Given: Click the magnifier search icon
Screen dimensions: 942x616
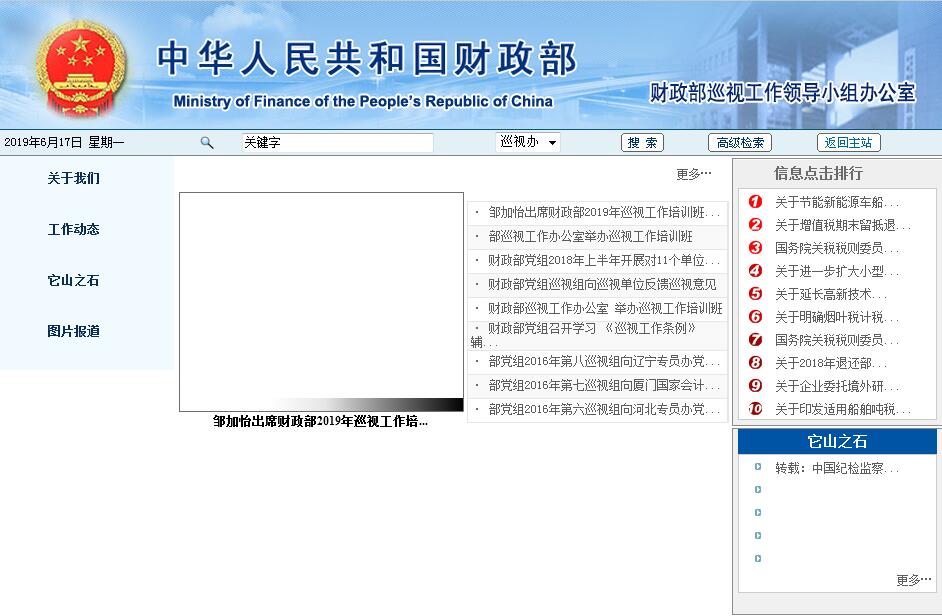Looking at the screenshot, I should coord(207,143).
